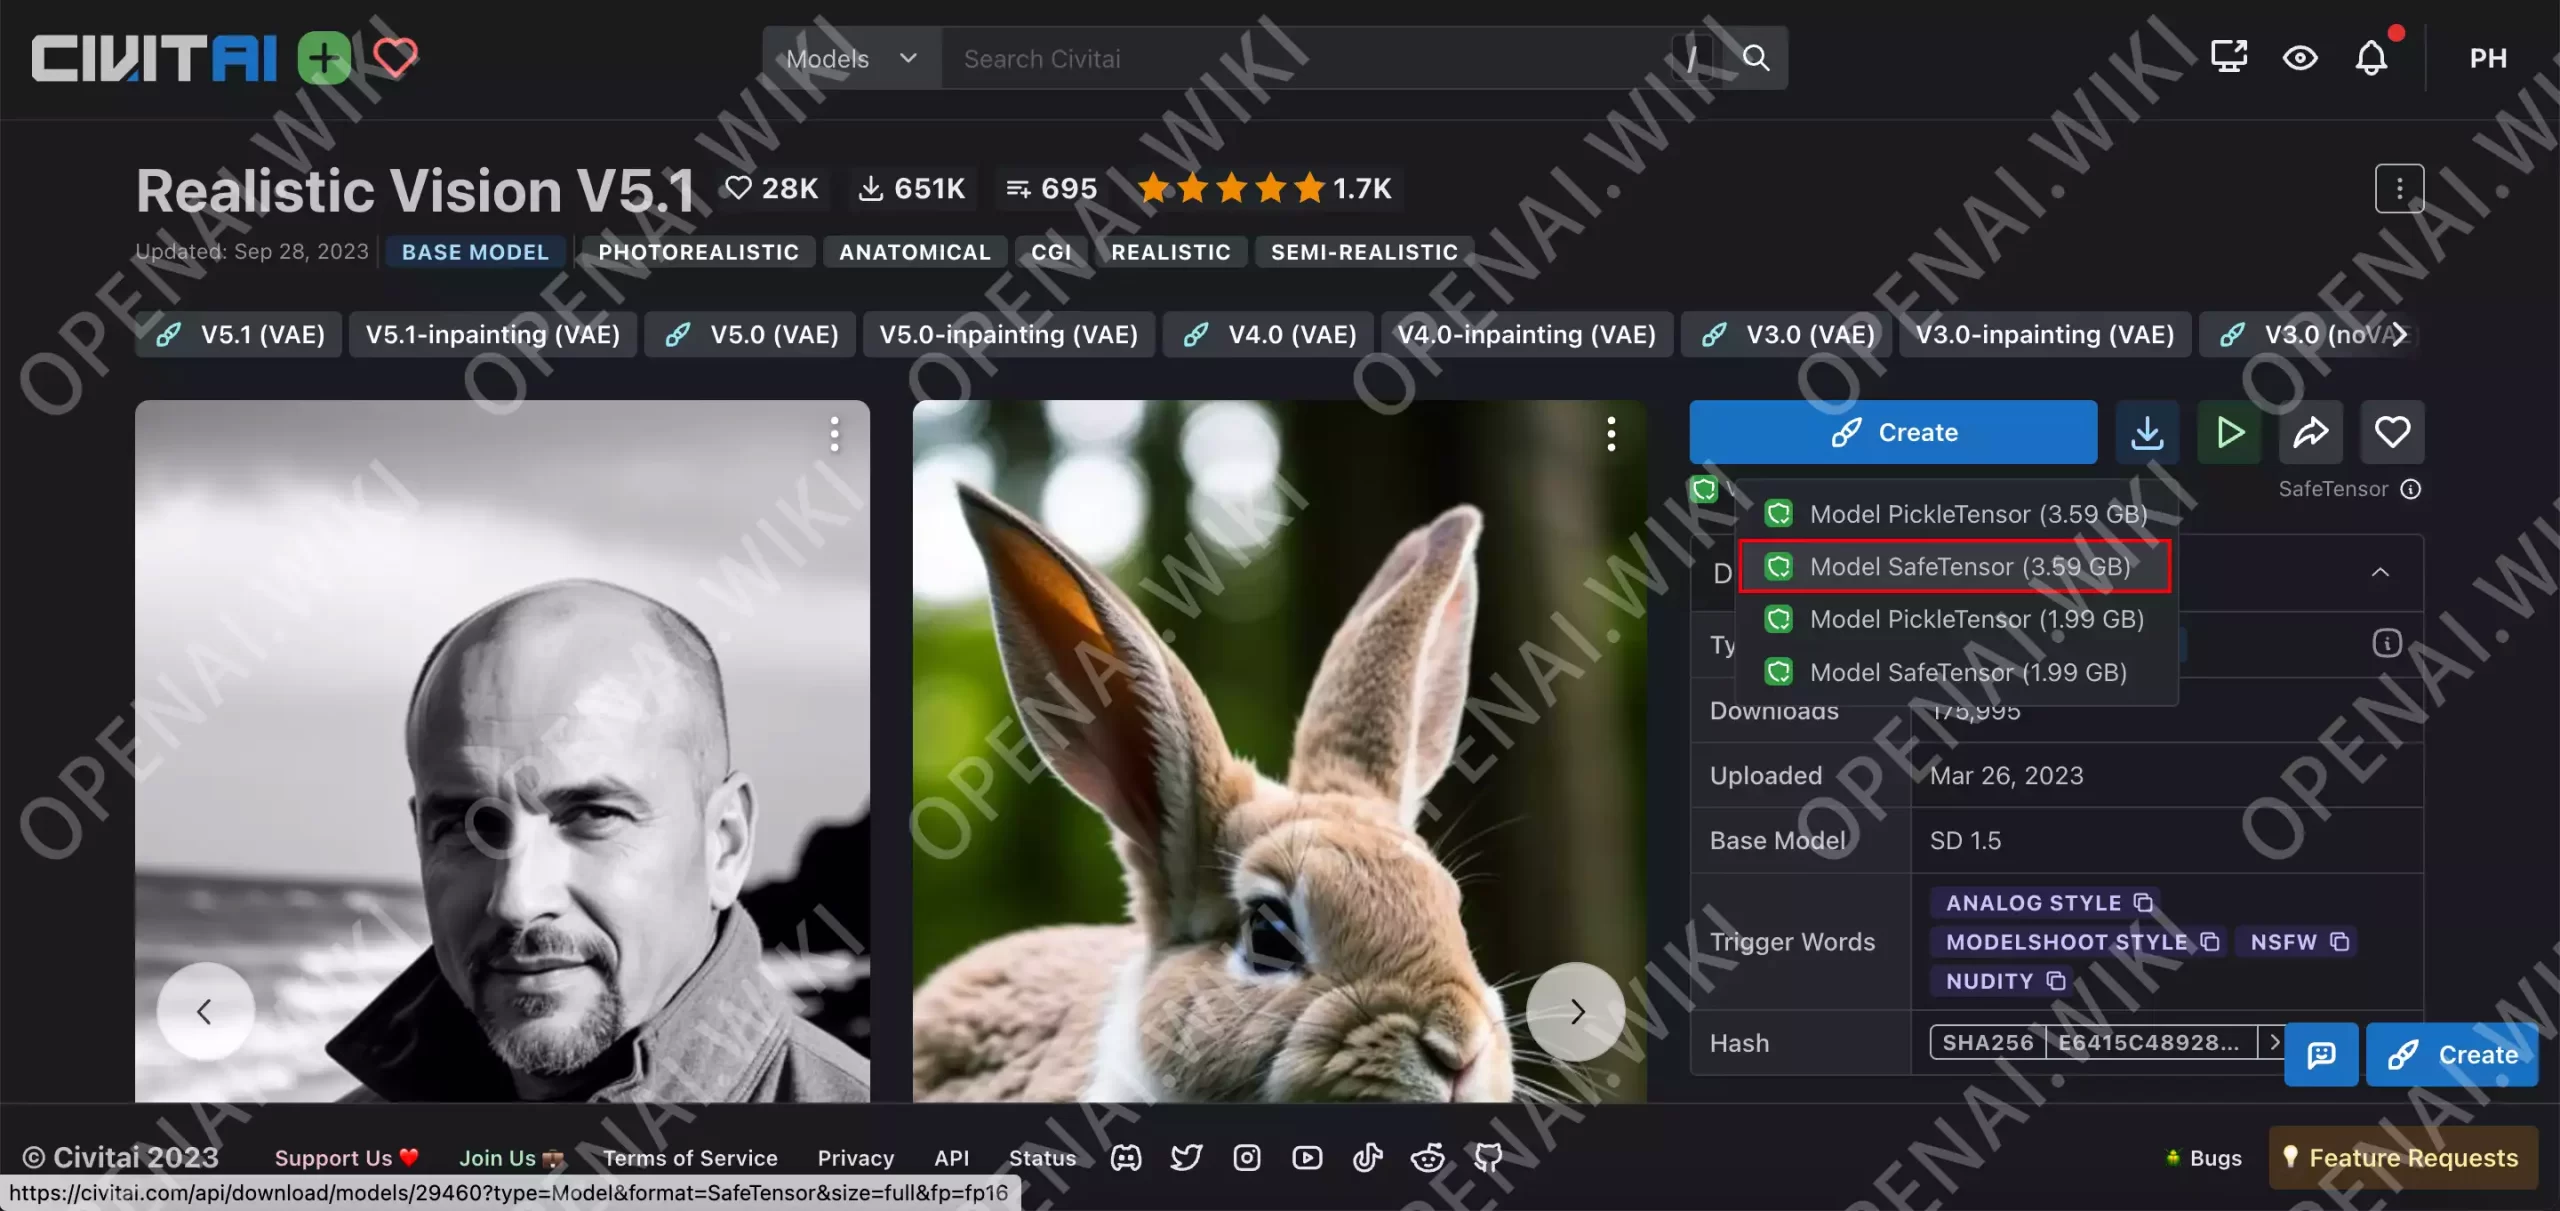Open the SafeTensor info icon

(2411, 489)
